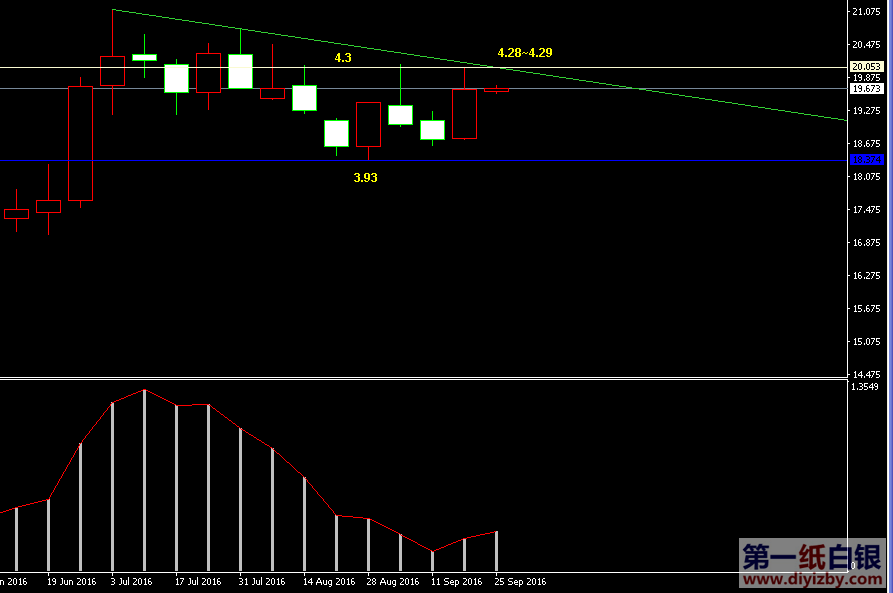The height and width of the screenshot is (593, 893).
Task: Open the www.diyizby.com watermark link
Action: (x=811, y=579)
